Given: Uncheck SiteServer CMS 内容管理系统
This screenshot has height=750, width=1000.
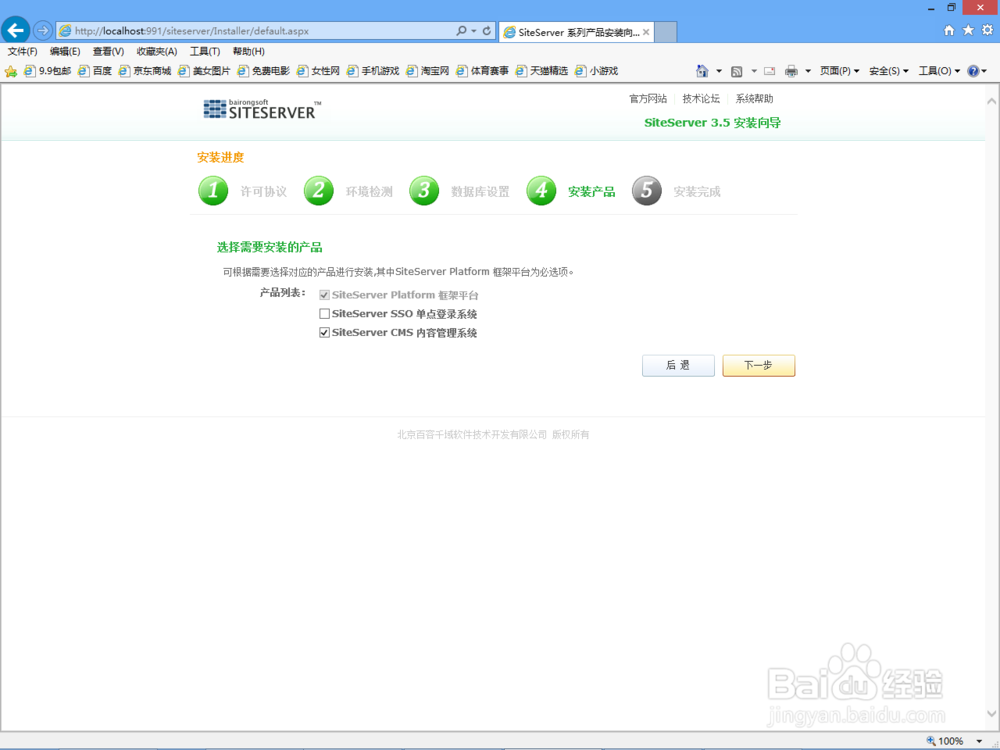Looking at the screenshot, I should (323, 332).
